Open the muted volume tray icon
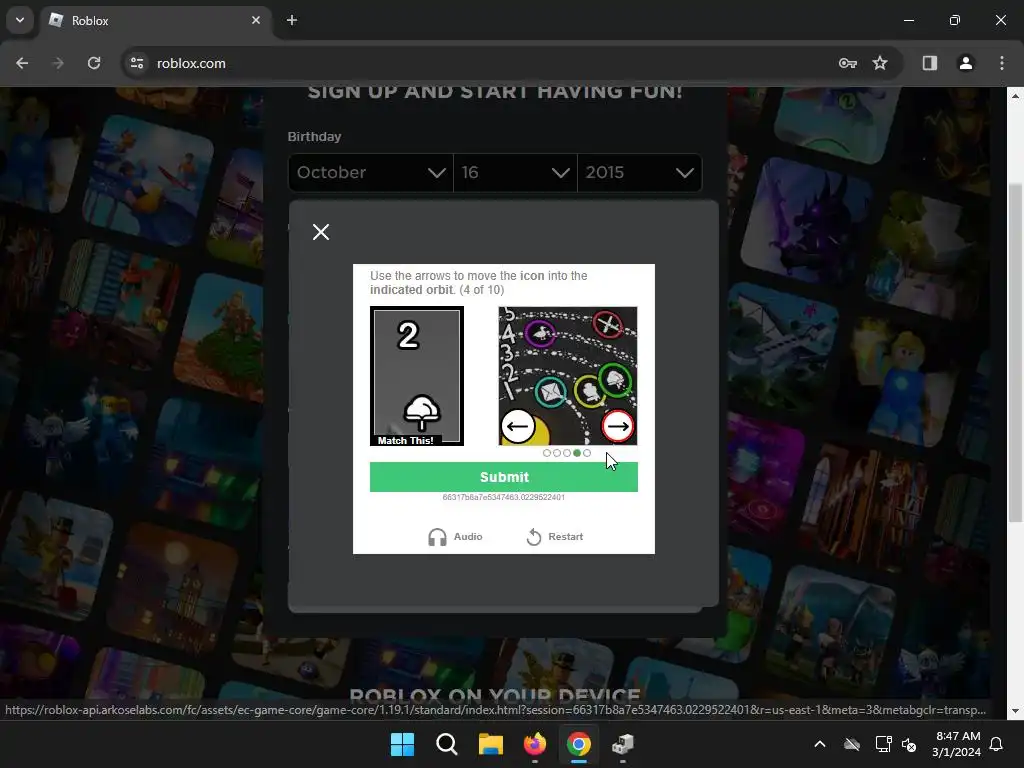1024x768 pixels. (x=909, y=744)
